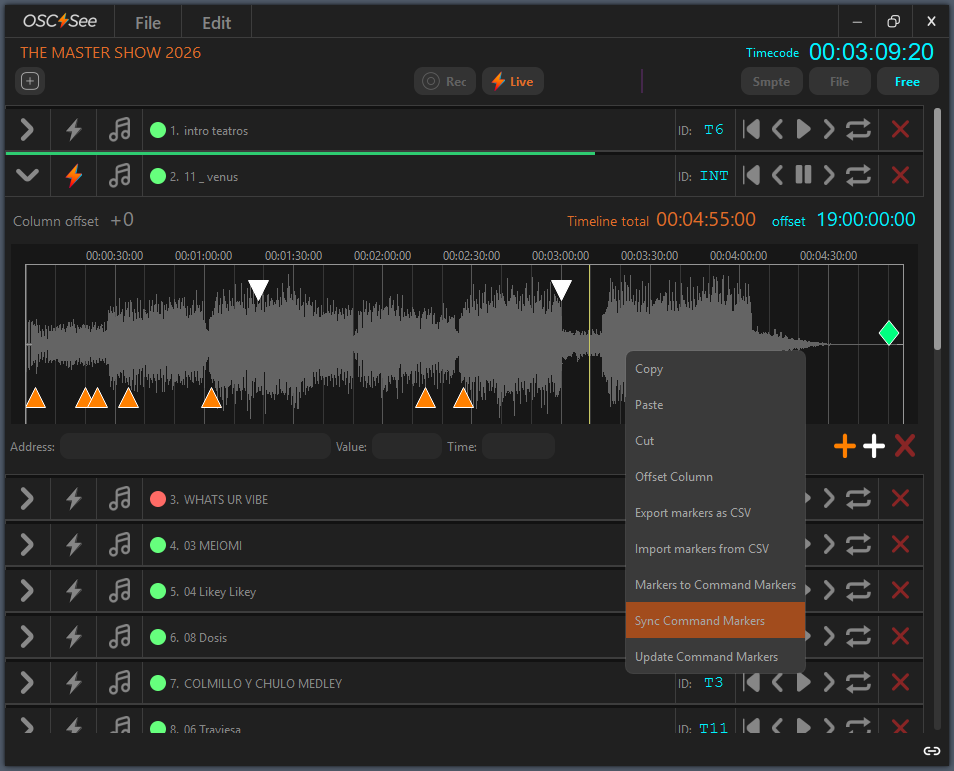This screenshot has height=771, width=954.
Task: Switch timecode source to File
Action: [840, 81]
